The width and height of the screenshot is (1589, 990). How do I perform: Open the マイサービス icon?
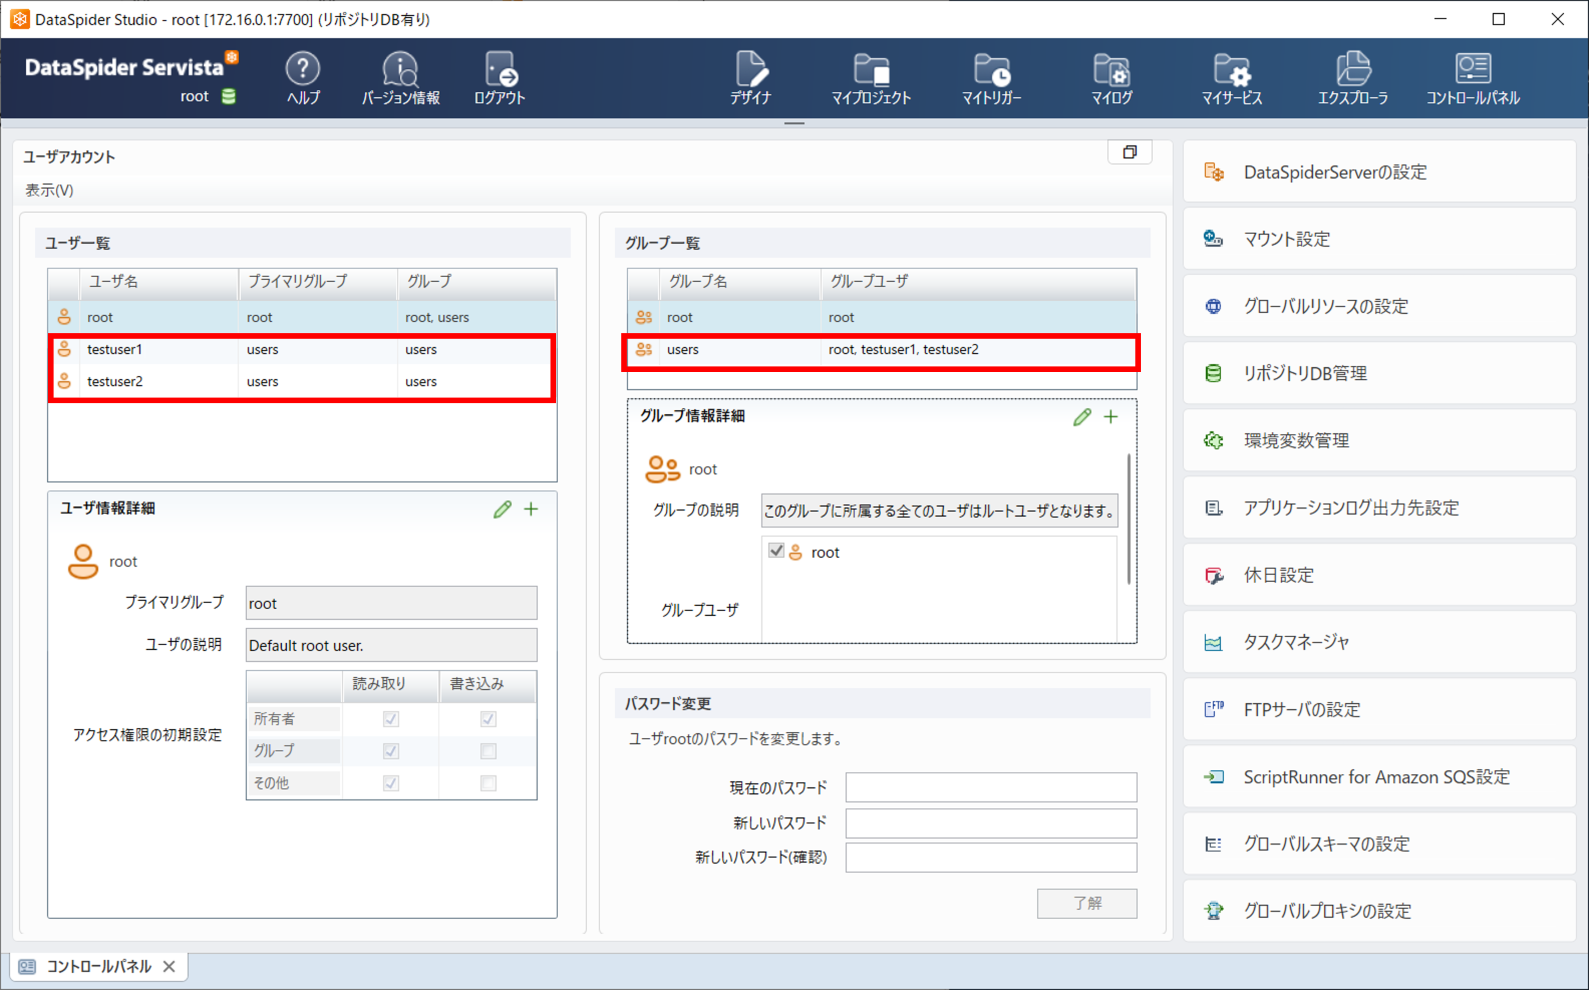[x=1232, y=78]
